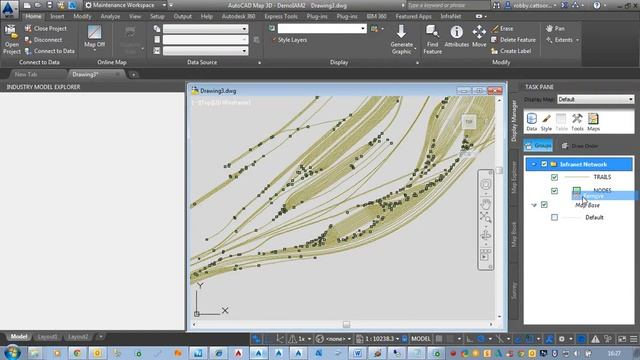Click the keyword search input field
The height and width of the screenshot is (360, 640).
point(447,5)
